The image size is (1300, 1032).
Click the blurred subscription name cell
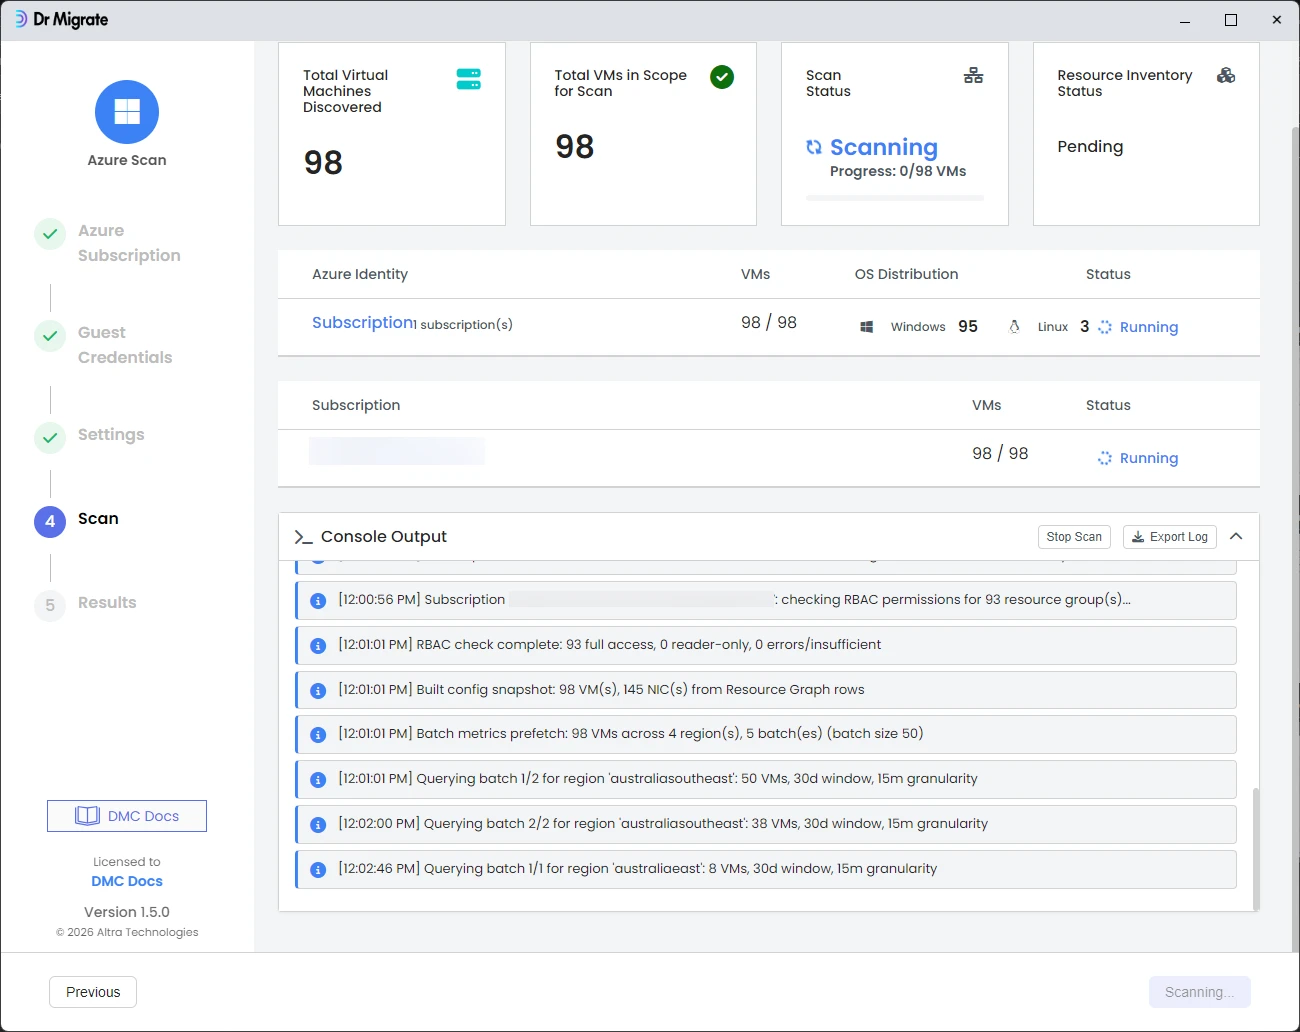[x=397, y=451]
